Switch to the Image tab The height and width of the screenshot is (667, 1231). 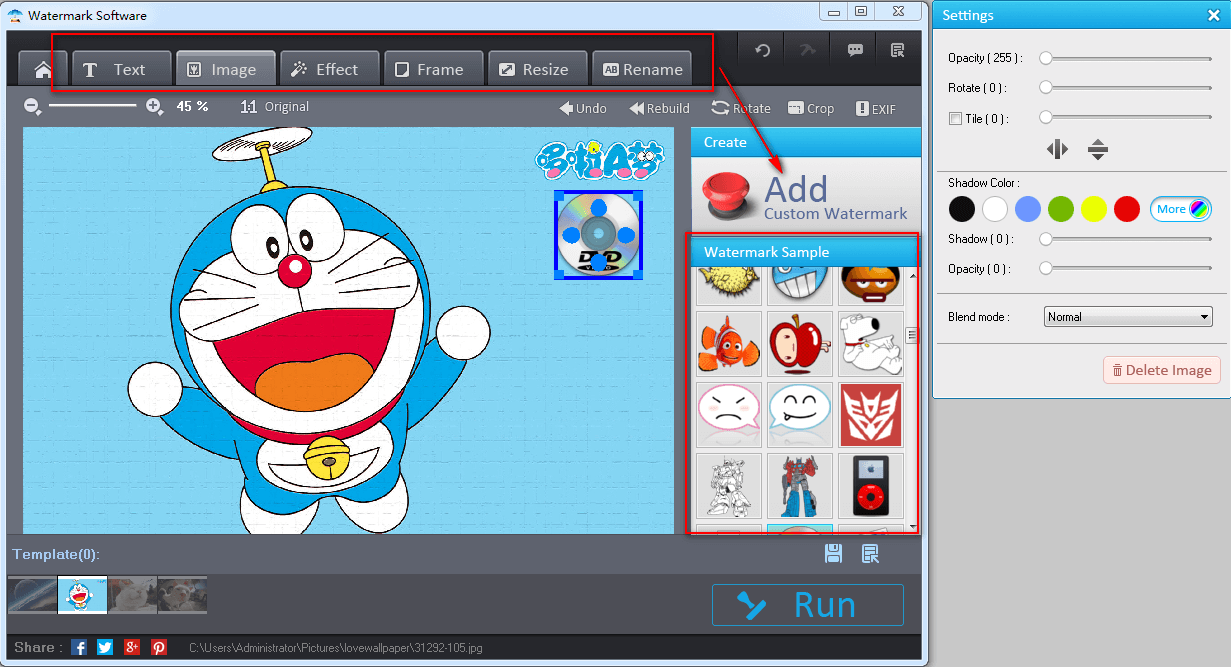pos(225,69)
